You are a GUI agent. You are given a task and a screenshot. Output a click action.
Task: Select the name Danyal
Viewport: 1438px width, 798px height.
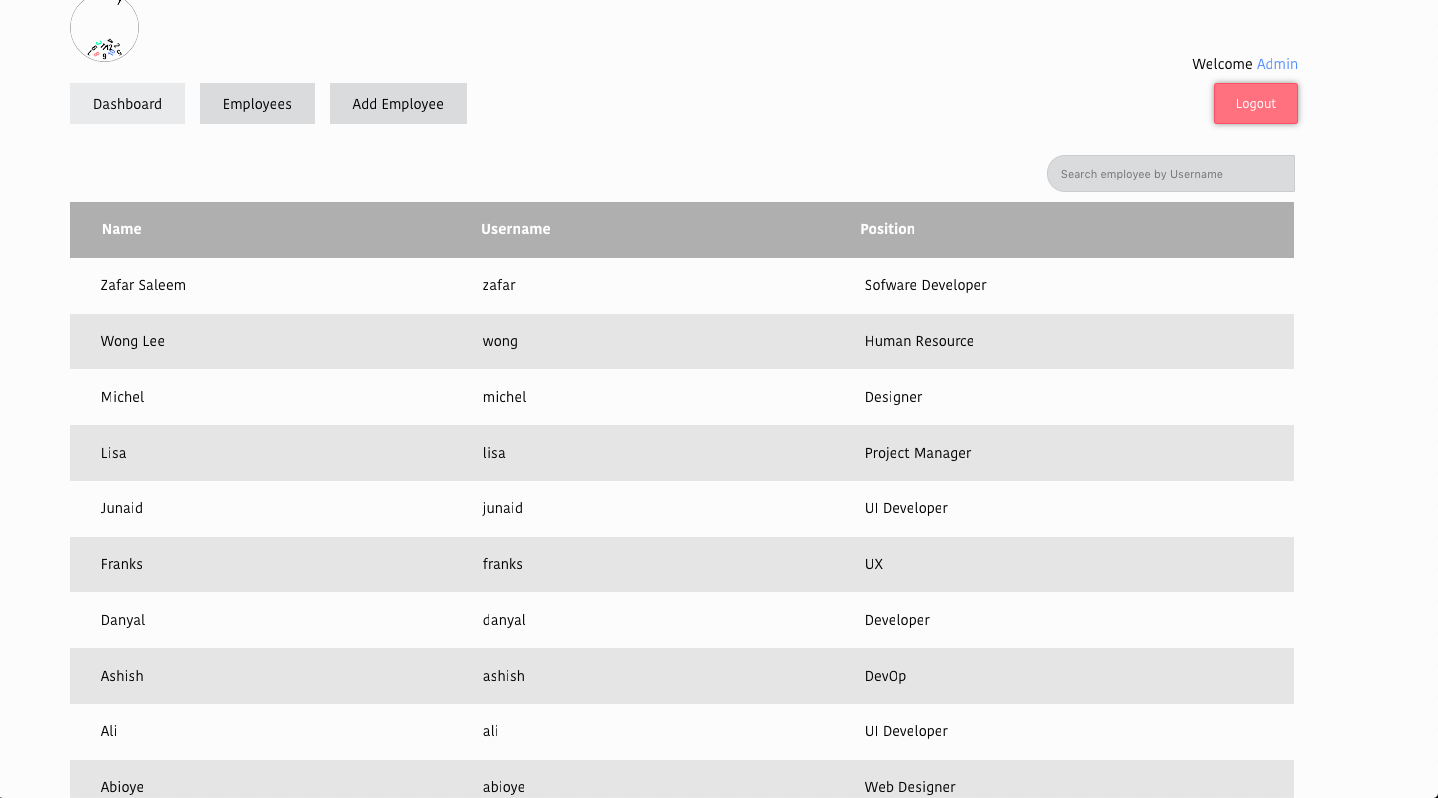click(123, 620)
